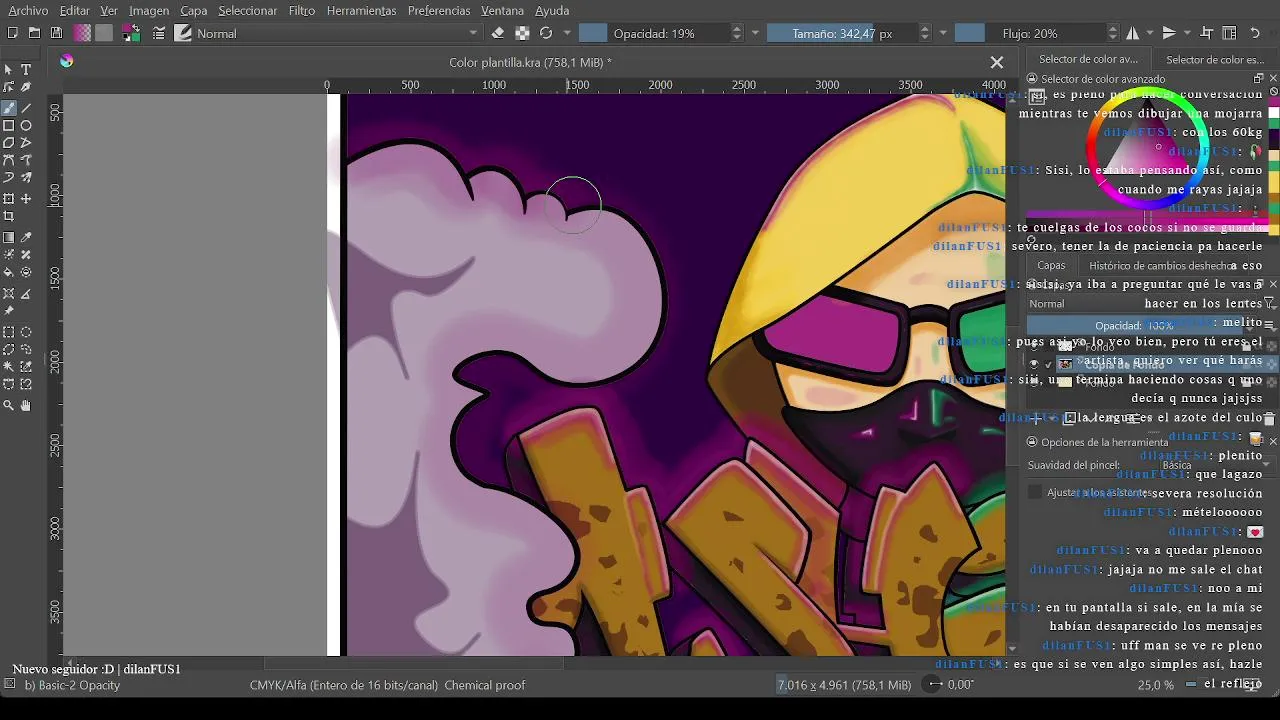Open the brush settings editor icon

pos(159,33)
